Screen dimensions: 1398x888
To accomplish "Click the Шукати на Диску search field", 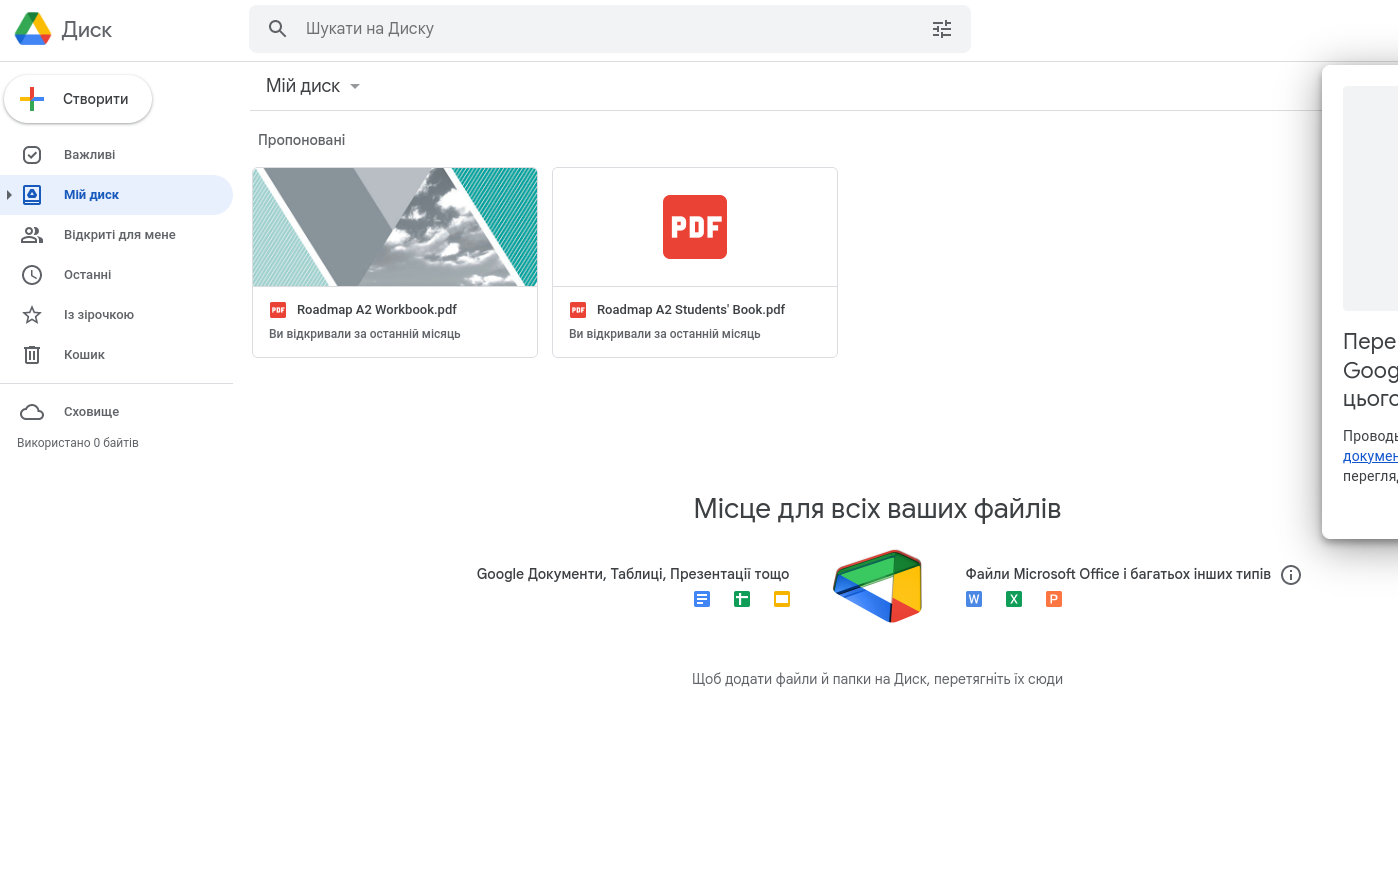I will (x=610, y=28).
